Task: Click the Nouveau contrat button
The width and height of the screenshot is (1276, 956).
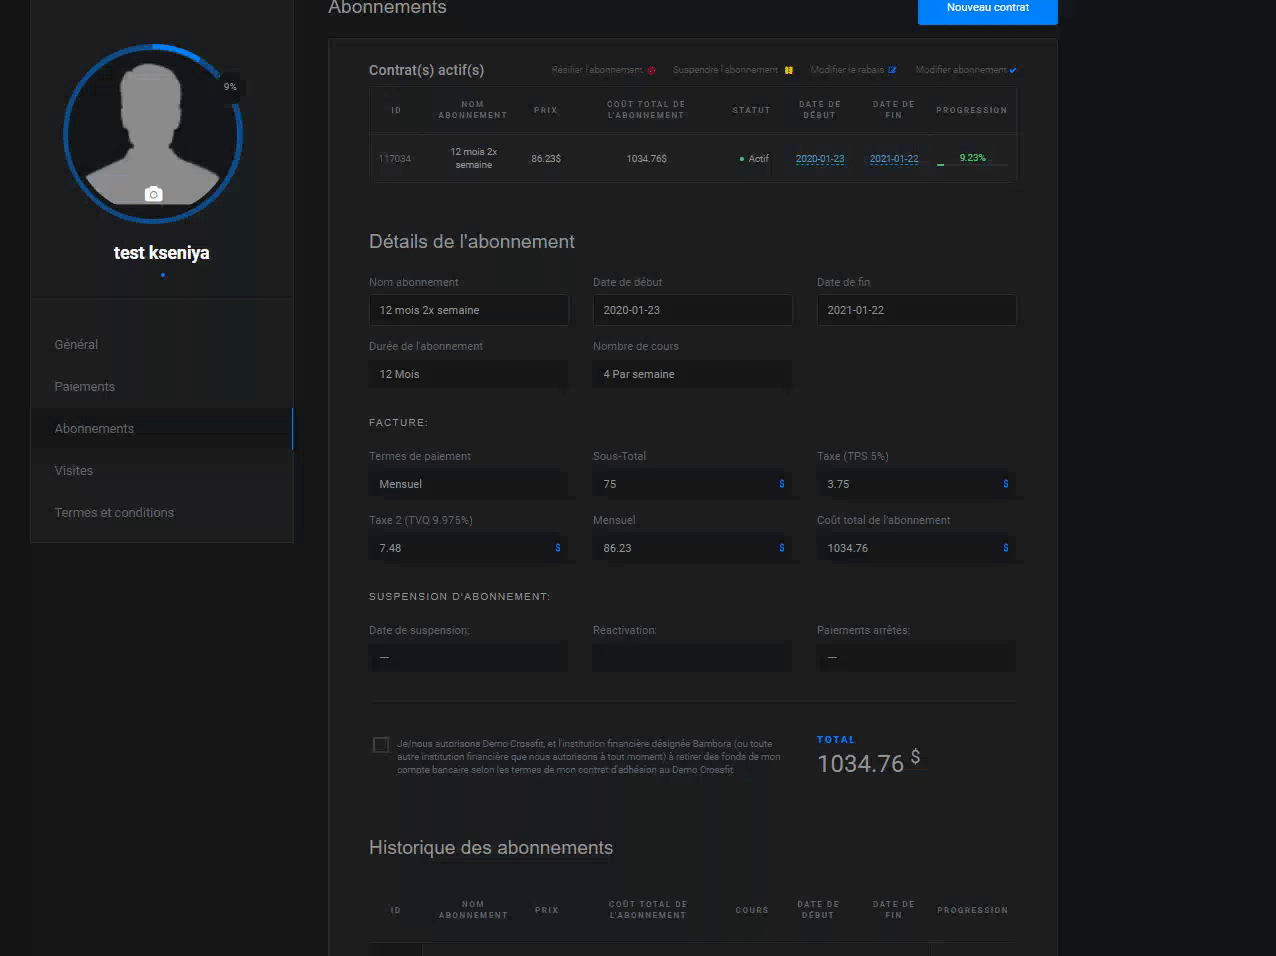Action: click(x=987, y=8)
